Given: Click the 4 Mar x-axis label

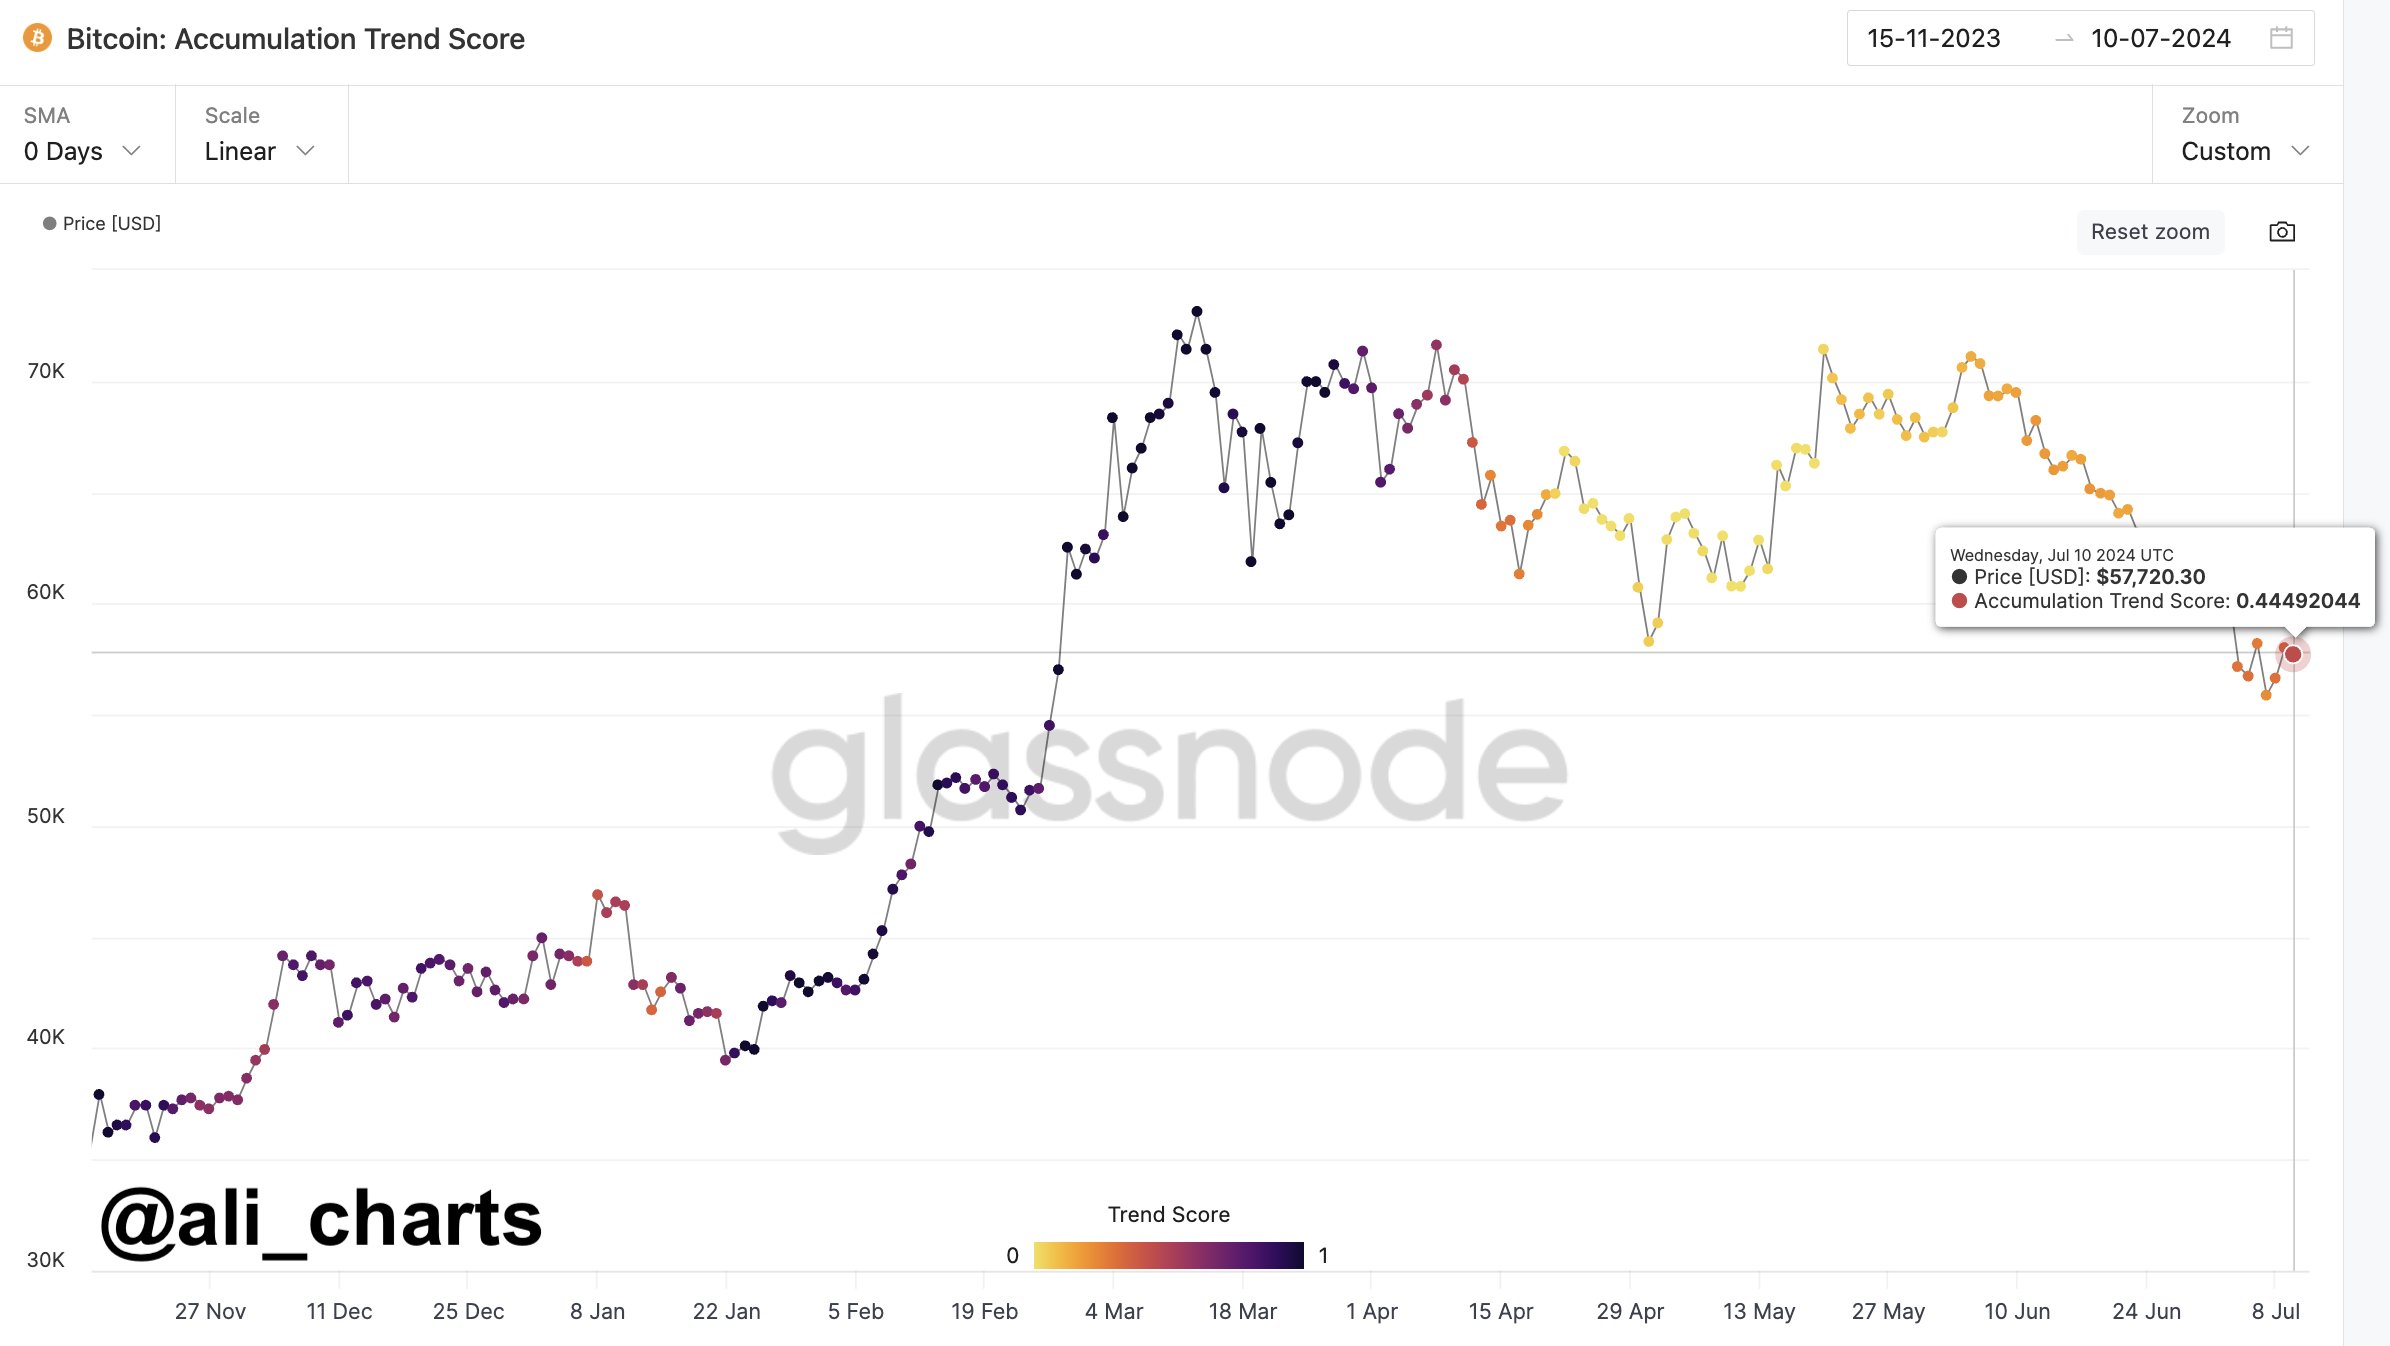Looking at the screenshot, I should coord(1114,1311).
